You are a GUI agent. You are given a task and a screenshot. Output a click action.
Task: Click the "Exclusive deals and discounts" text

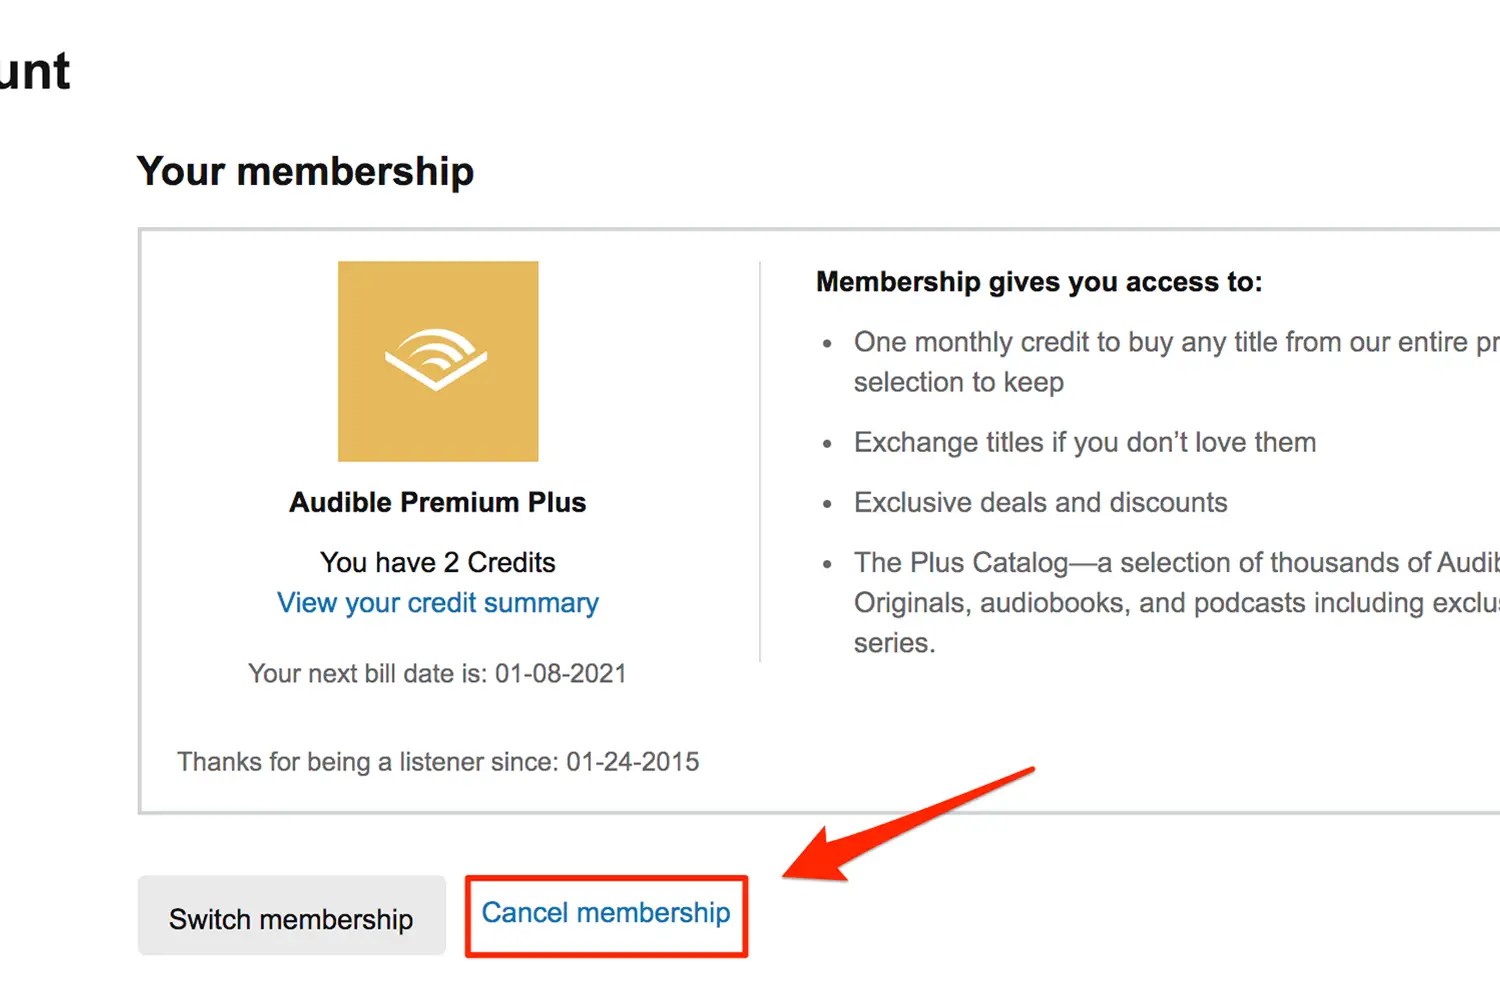(x=1040, y=502)
